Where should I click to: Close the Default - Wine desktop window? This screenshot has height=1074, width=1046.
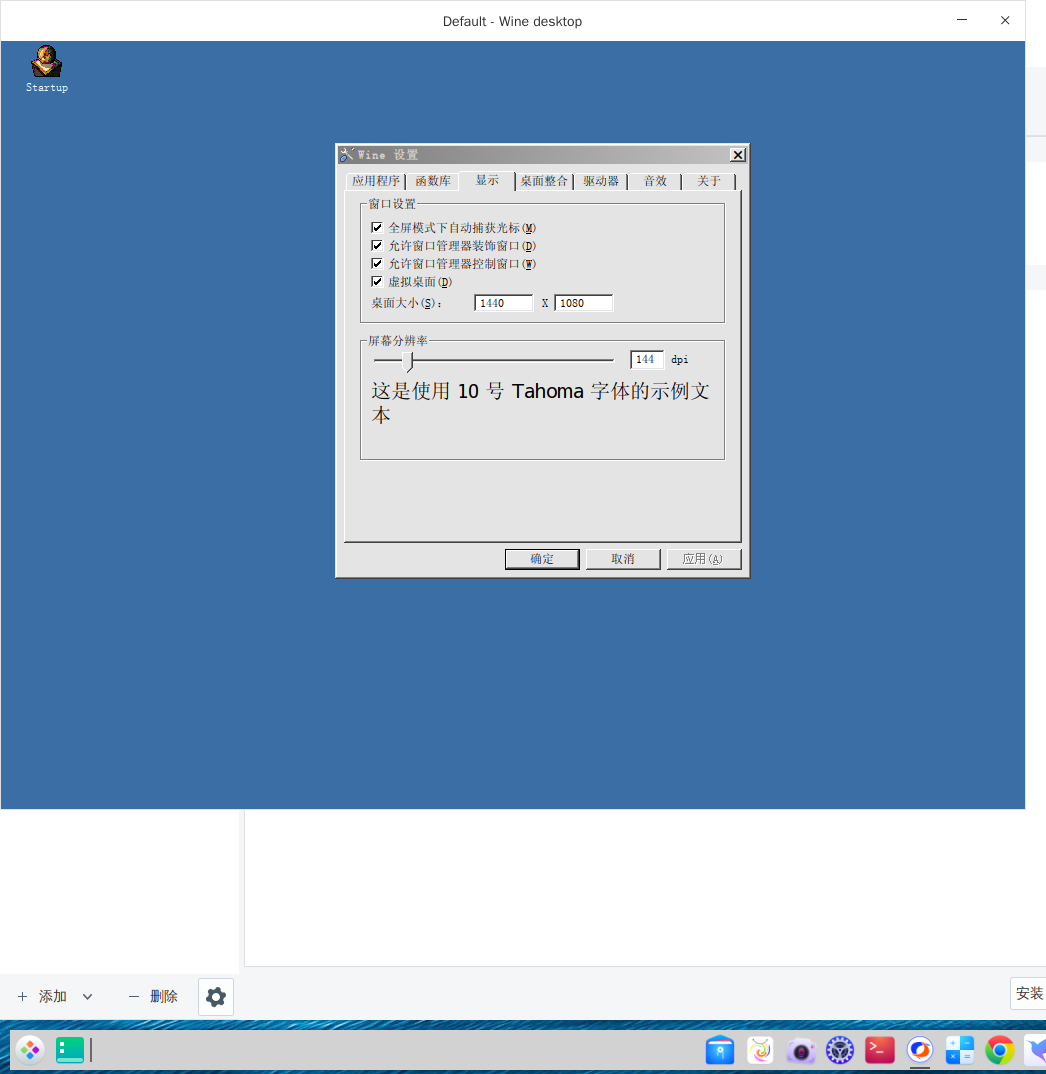coord(1005,20)
